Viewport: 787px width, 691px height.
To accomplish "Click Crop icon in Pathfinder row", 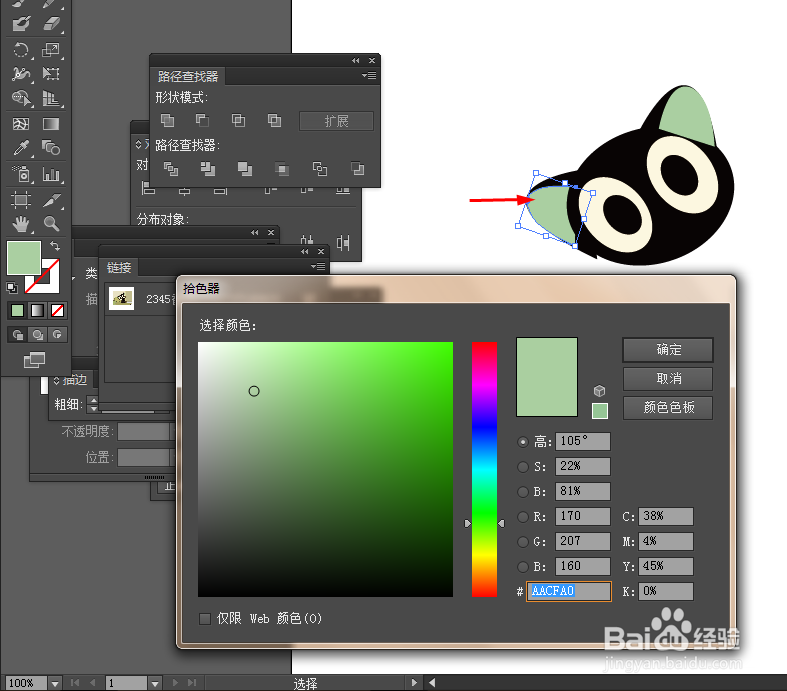I will tap(282, 169).
